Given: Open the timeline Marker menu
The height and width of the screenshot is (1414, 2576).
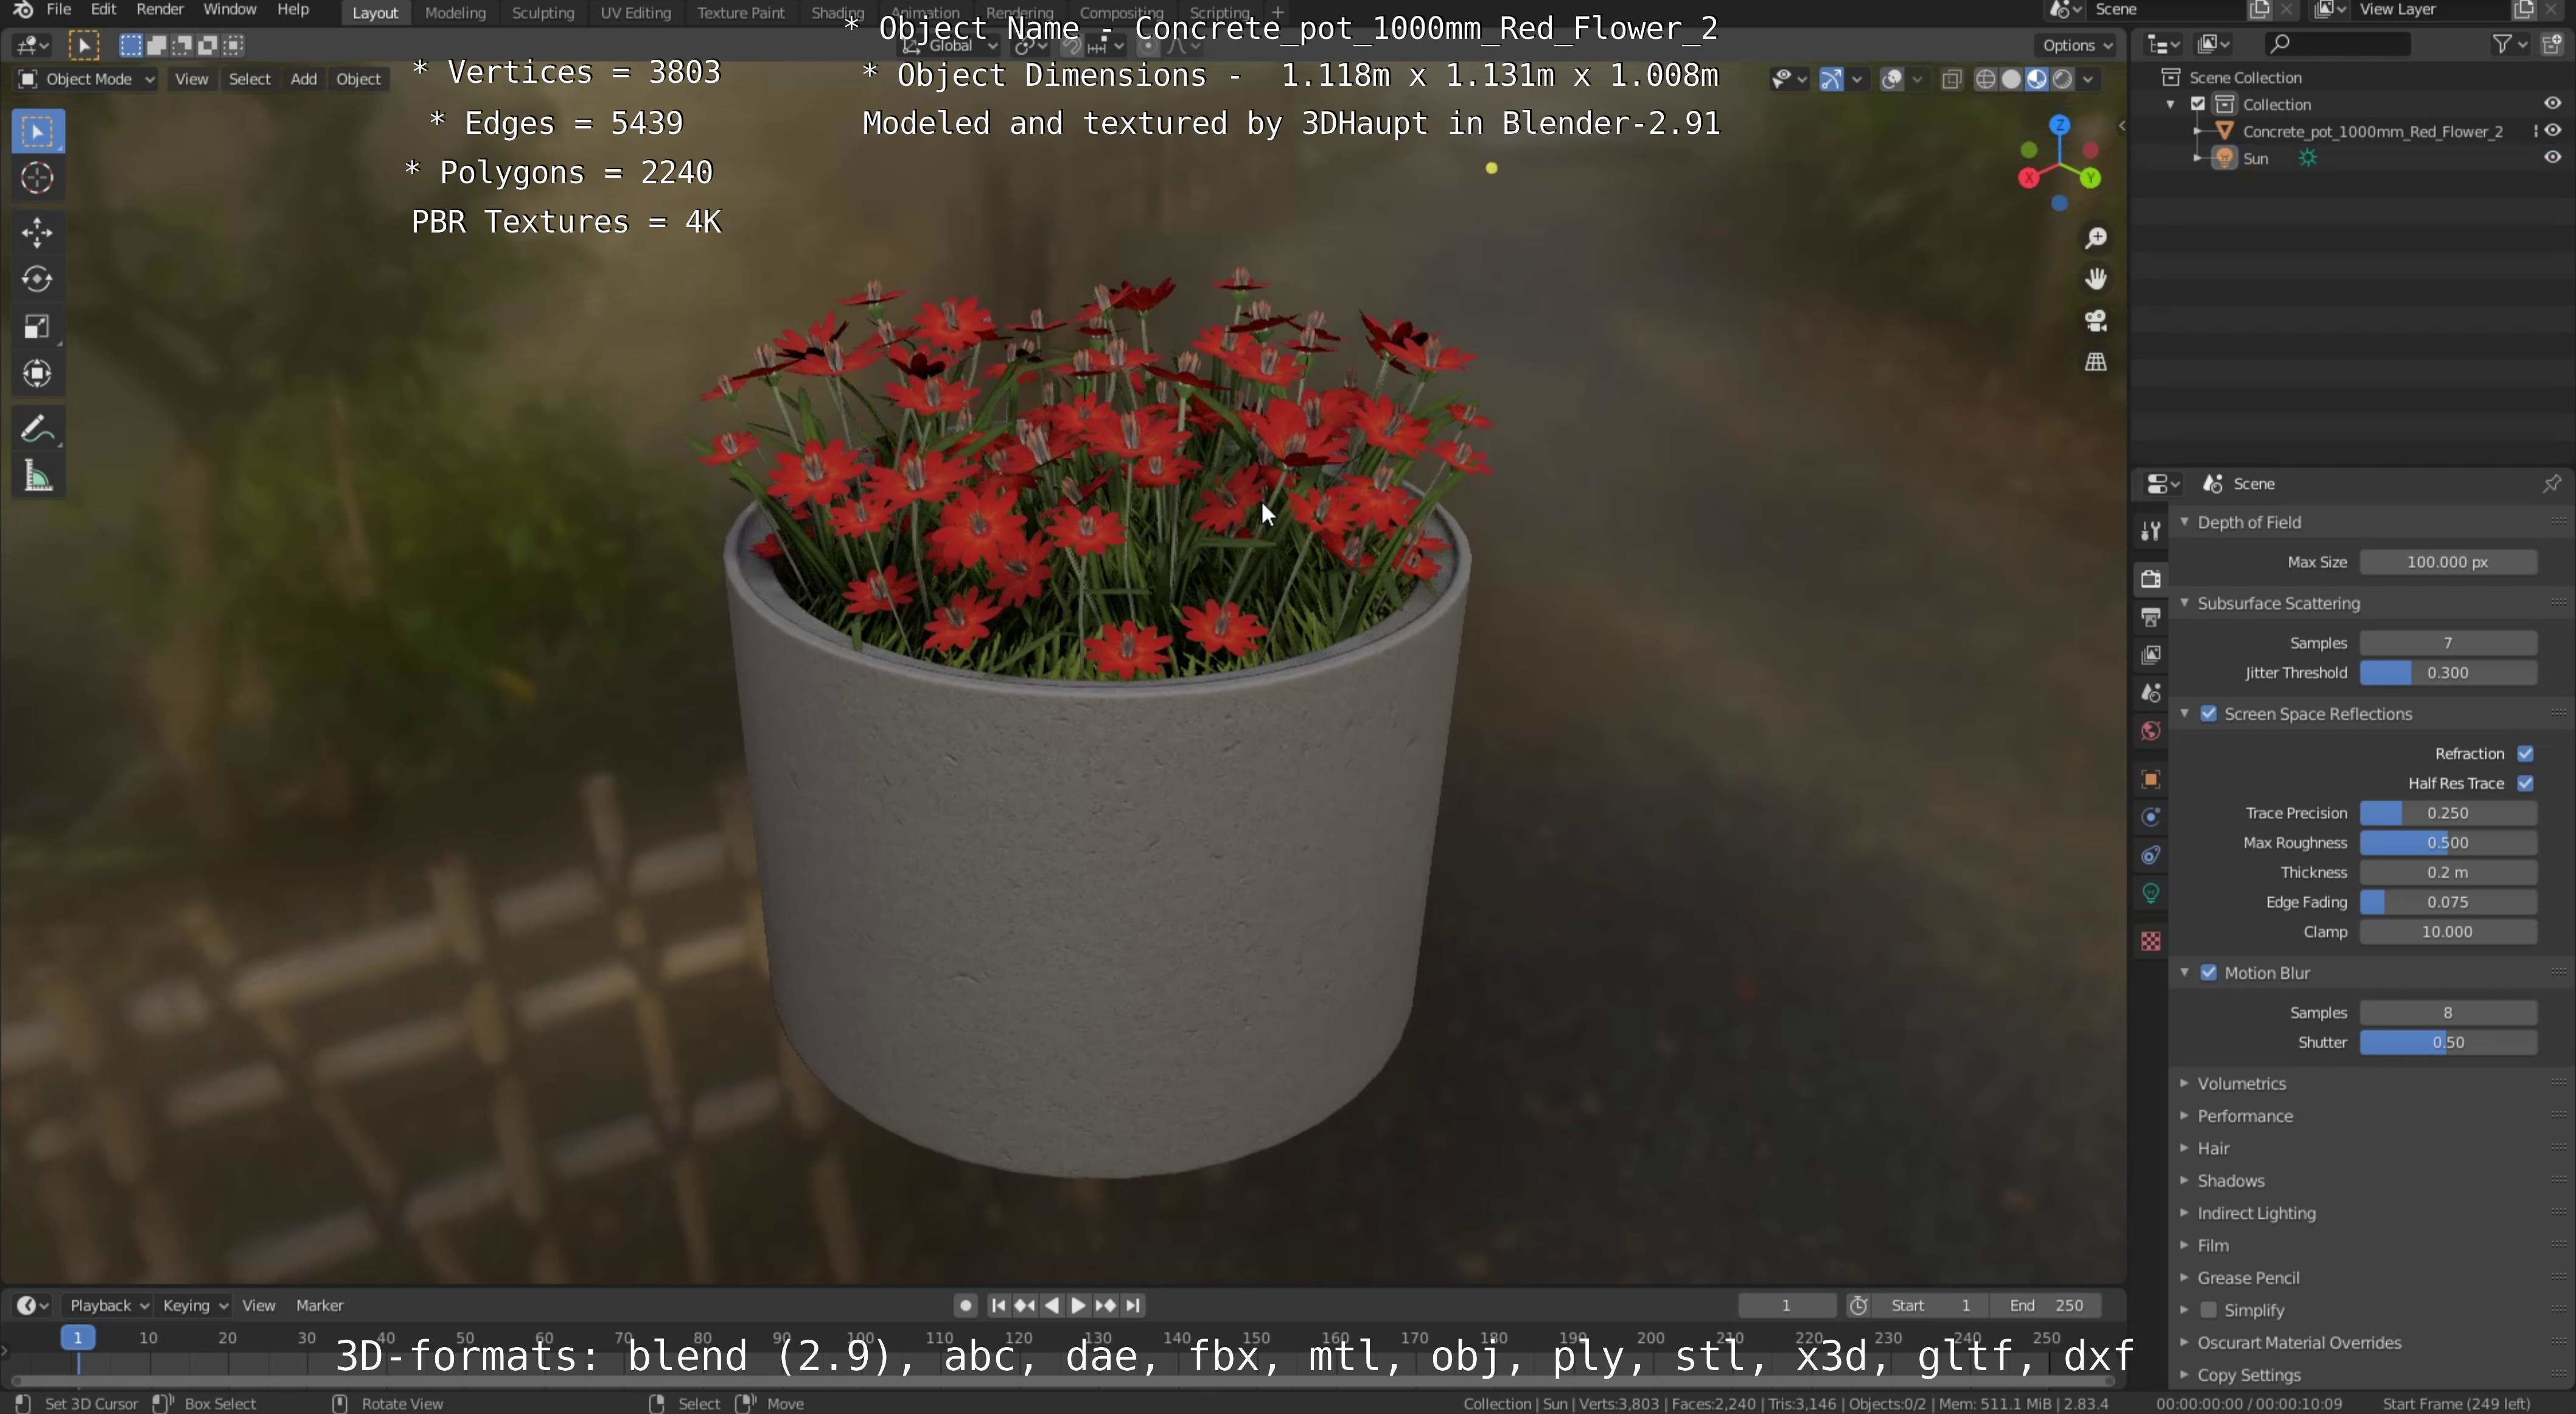Looking at the screenshot, I should tap(319, 1305).
